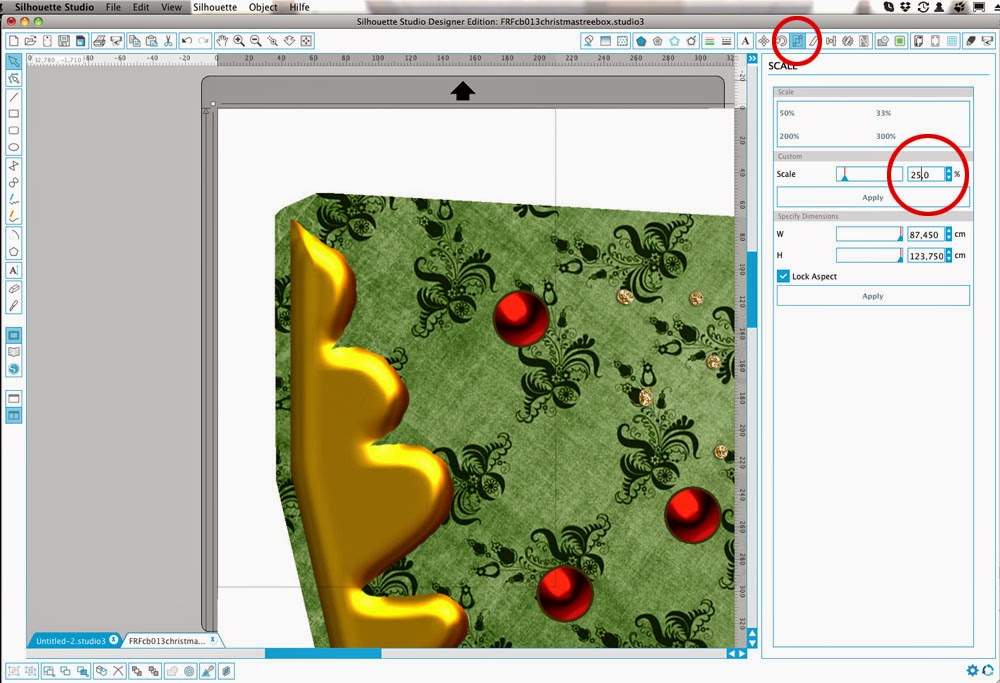
Task: Click the Zoom In magnifier
Action: (x=239, y=41)
